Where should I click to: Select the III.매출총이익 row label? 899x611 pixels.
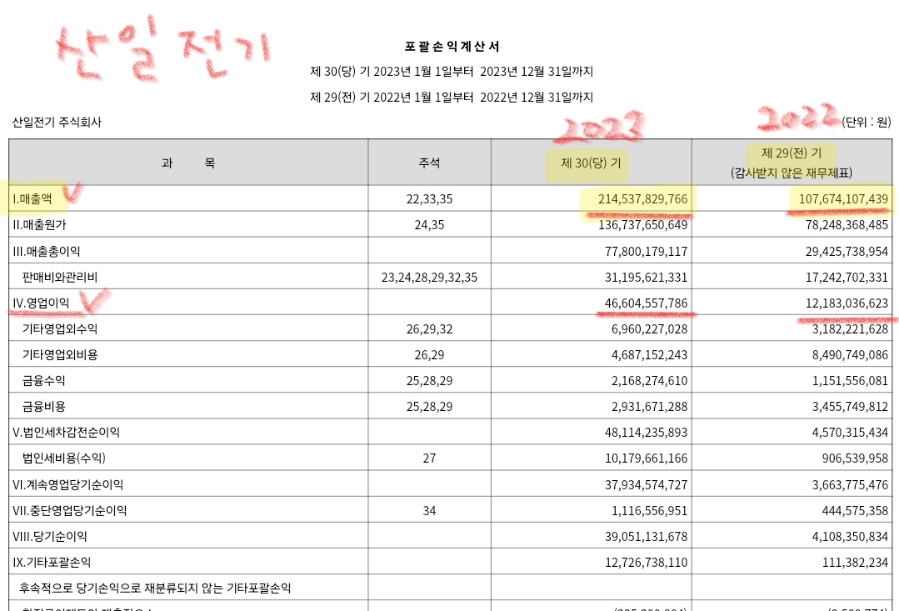(46, 251)
